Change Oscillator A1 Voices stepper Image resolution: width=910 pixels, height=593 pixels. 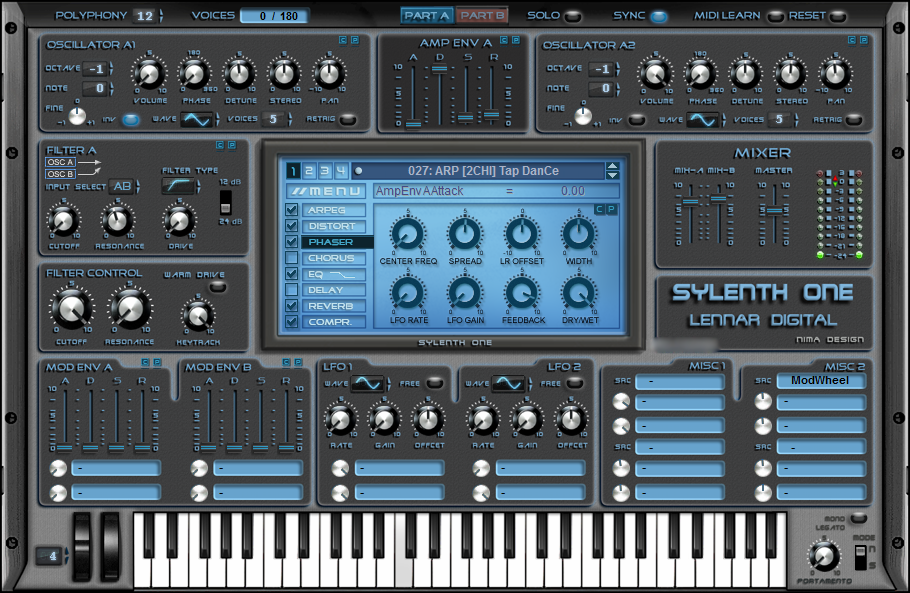click(x=290, y=120)
